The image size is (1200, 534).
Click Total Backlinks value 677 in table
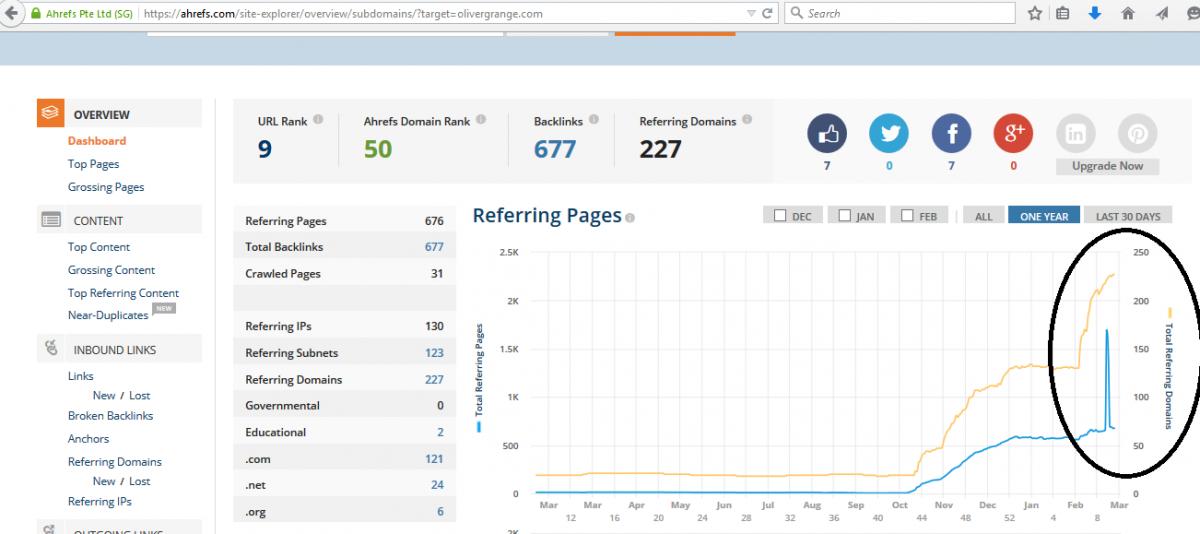(x=434, y=247)
